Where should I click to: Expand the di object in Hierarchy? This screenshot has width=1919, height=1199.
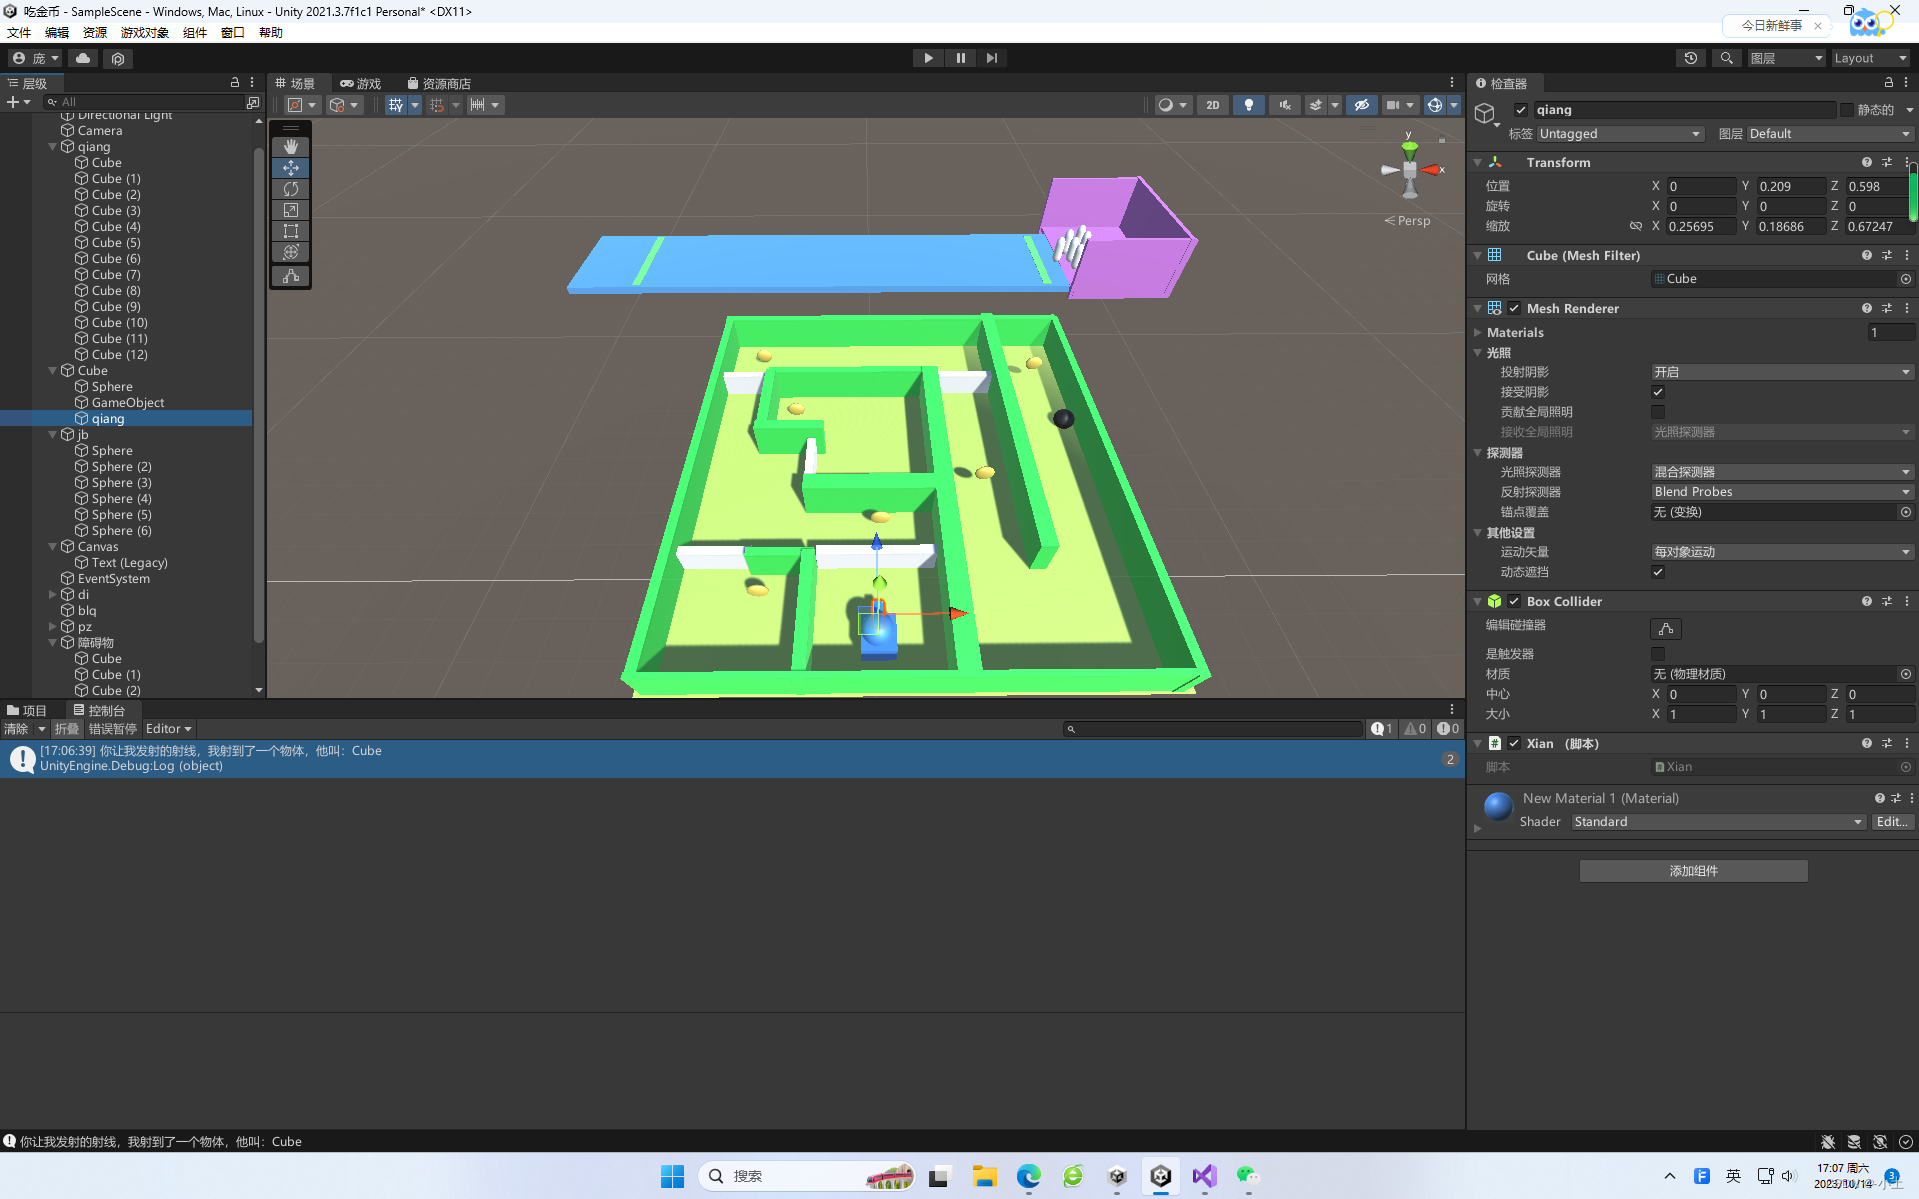53,595
